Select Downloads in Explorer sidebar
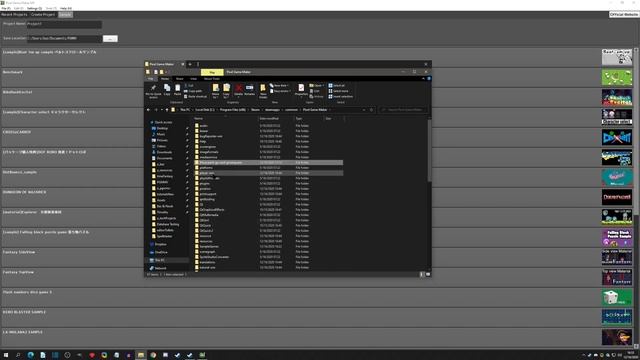 pyautogui.click(x=164, y=152)
